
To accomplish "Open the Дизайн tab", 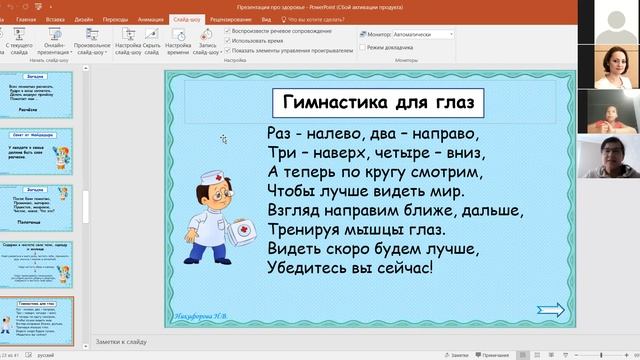I will tap(84, 19).
